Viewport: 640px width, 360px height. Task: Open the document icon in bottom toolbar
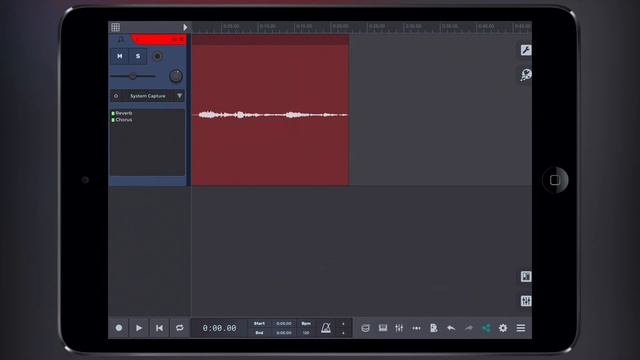tap(433, 328)
